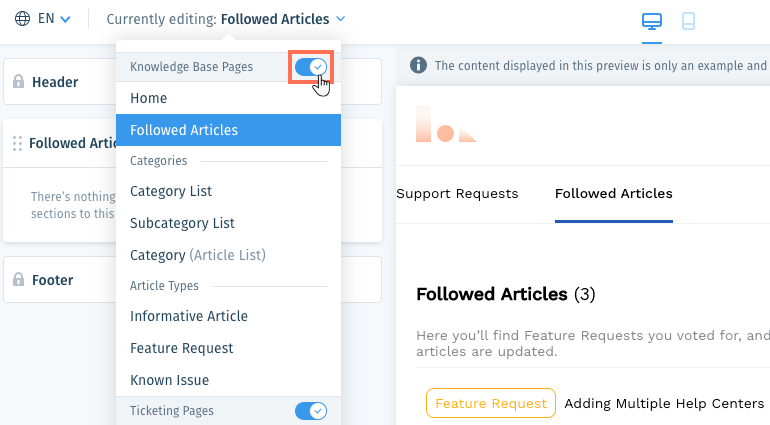Click the Header lock icon
The image size is (770, 425).
(x=18, y=81)
